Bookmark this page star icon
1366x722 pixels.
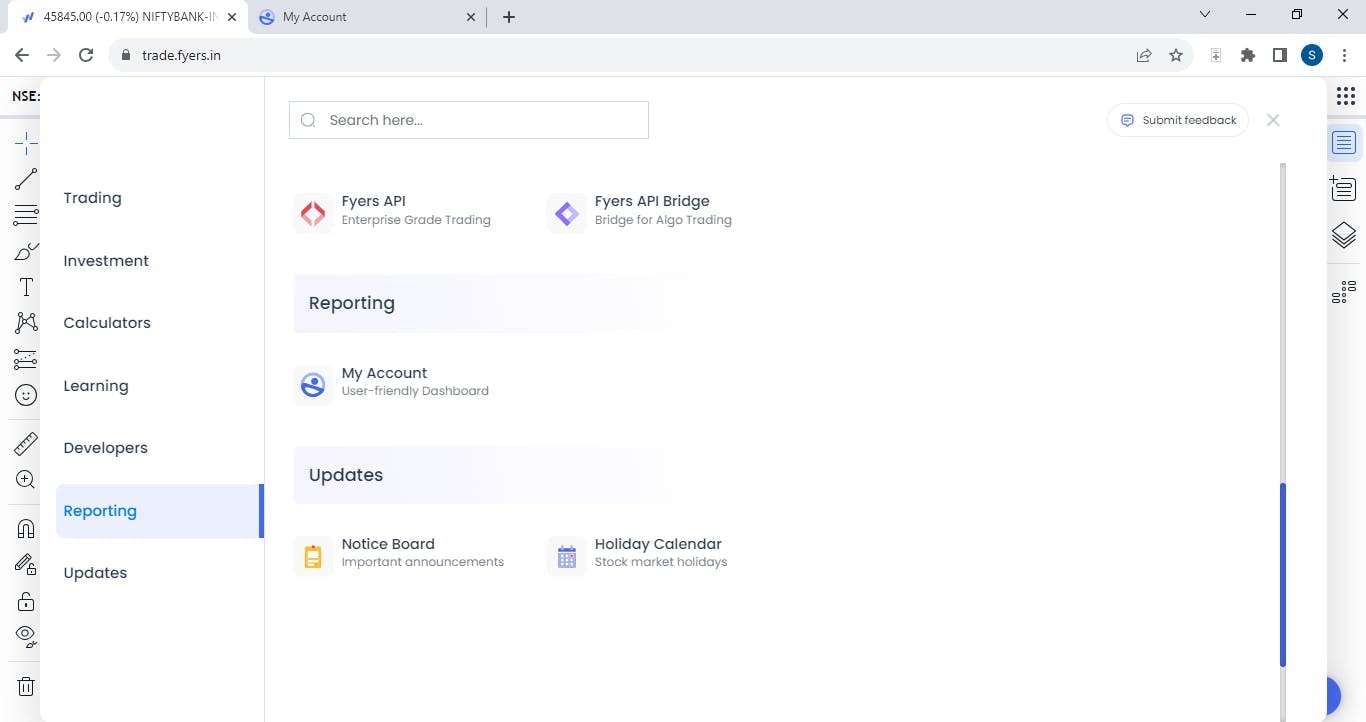pos(1176,56)
